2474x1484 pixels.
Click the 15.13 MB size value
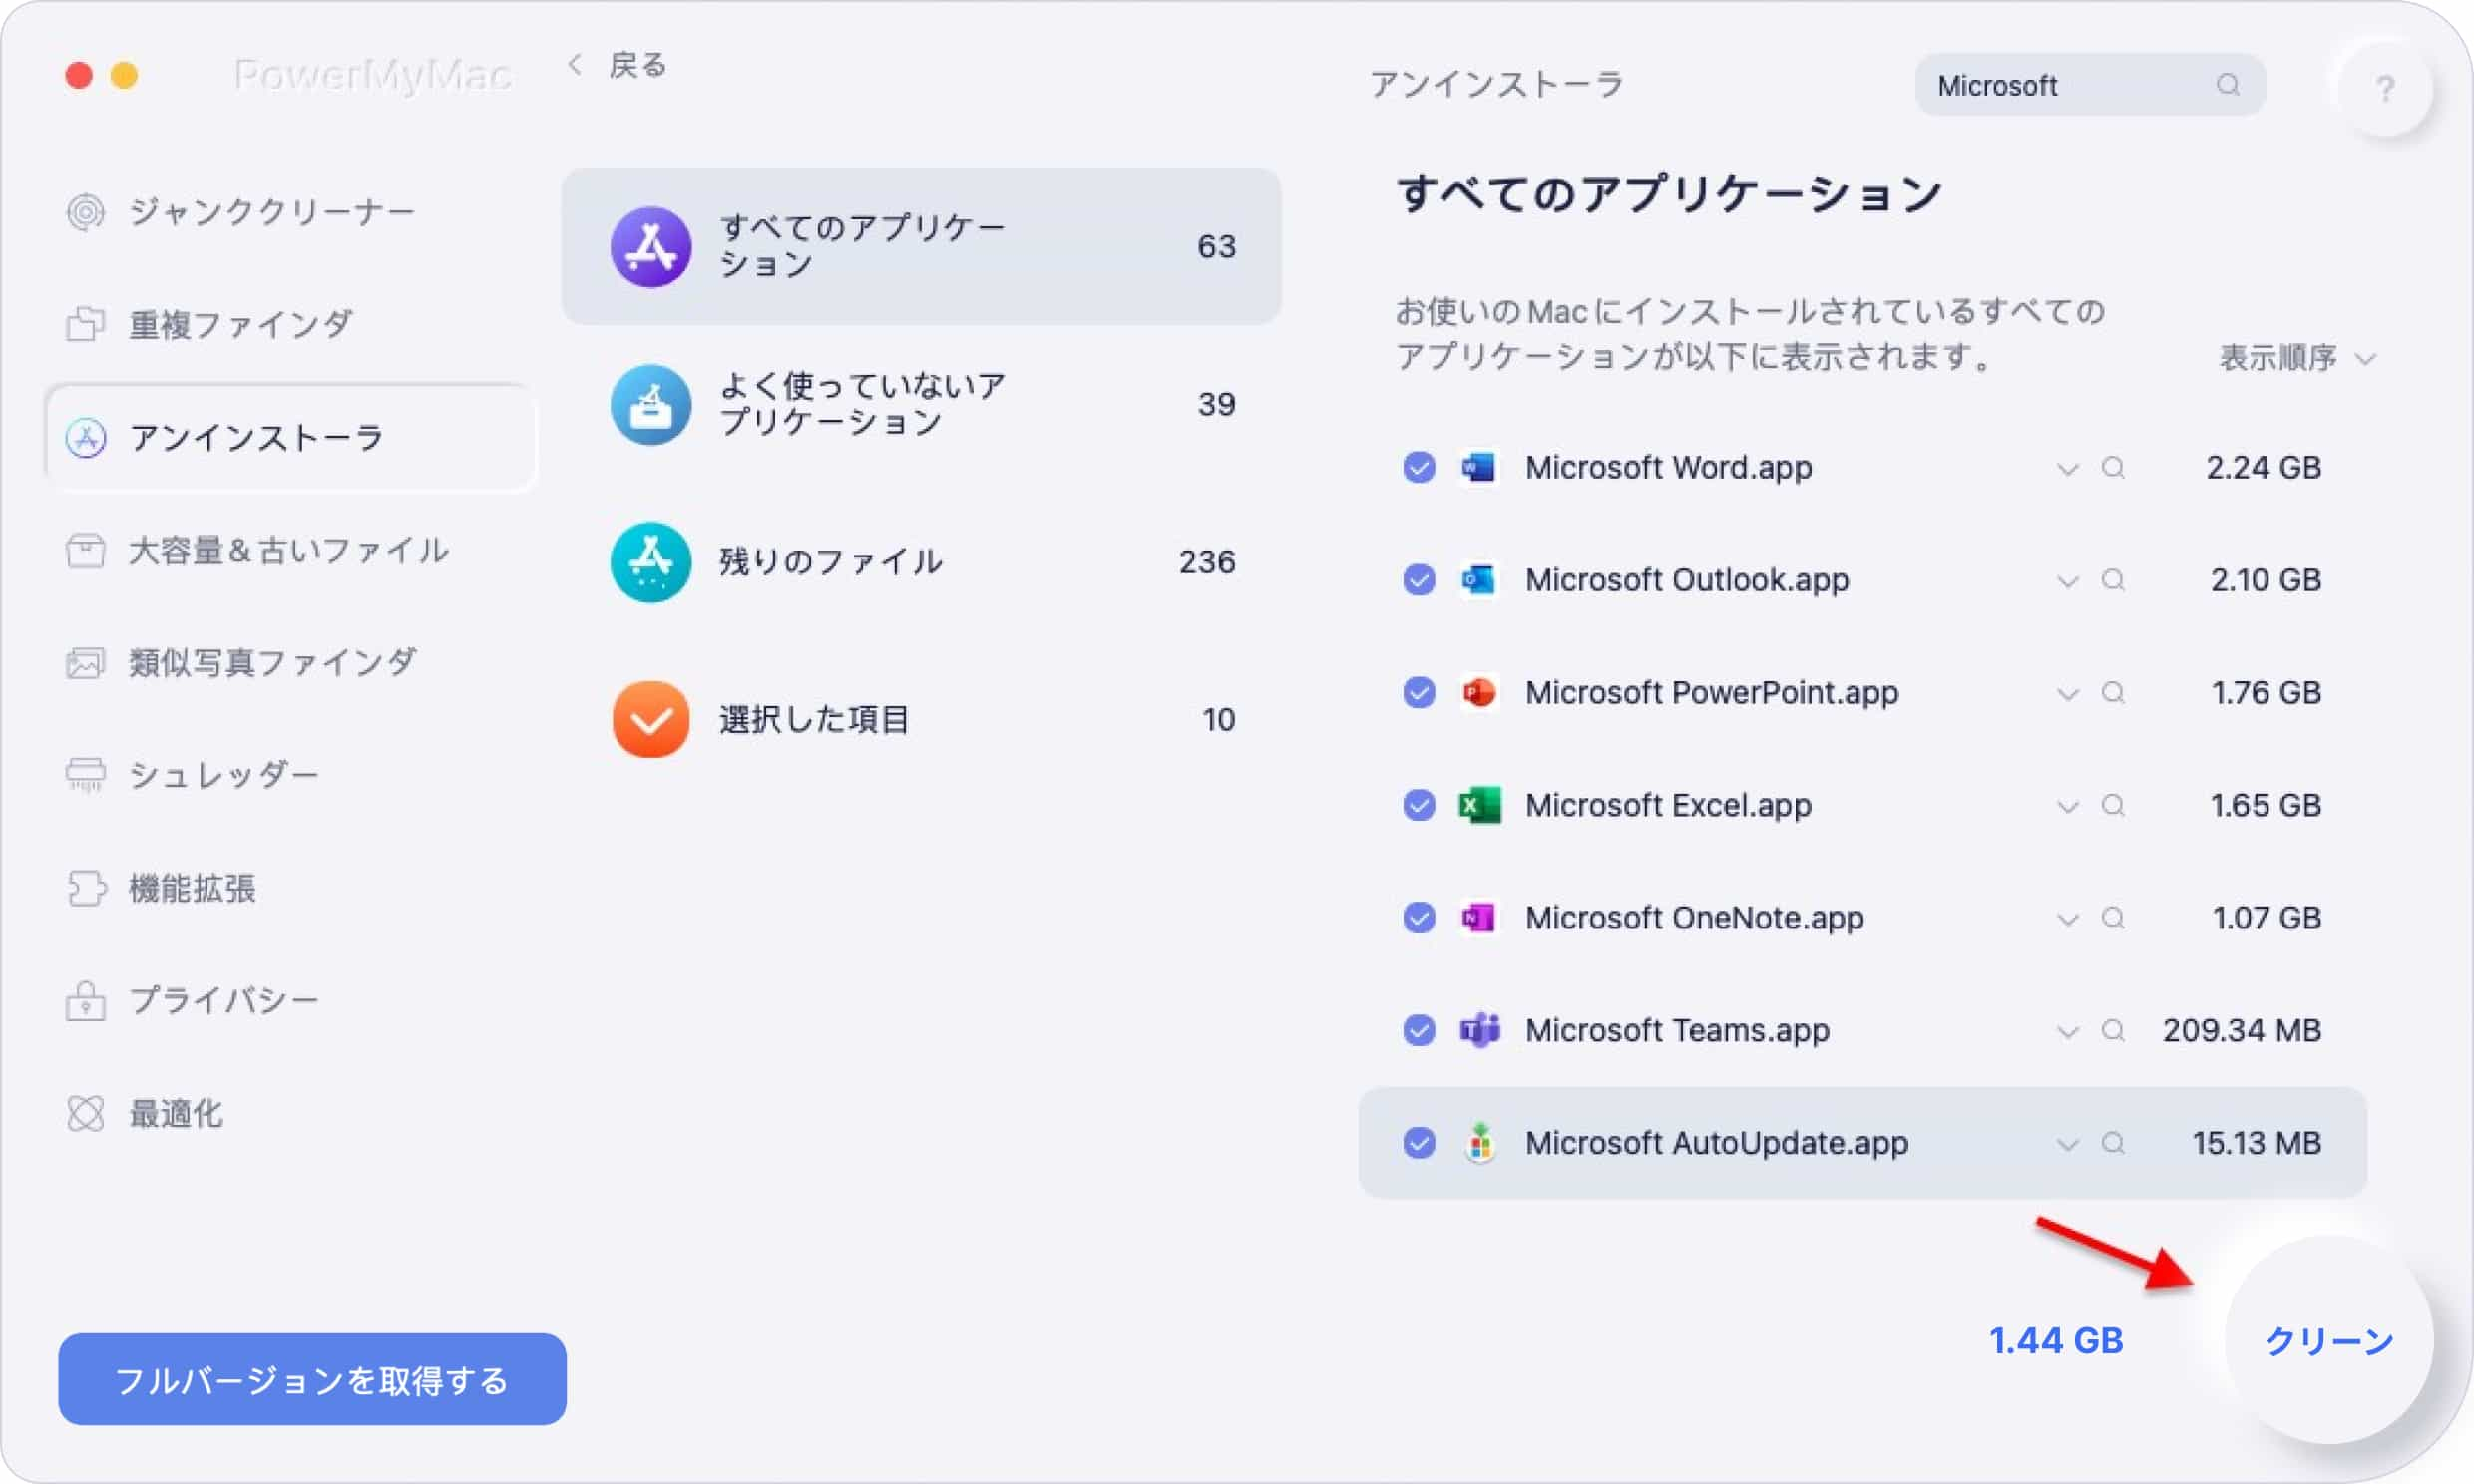[x=2256, y=1143]
